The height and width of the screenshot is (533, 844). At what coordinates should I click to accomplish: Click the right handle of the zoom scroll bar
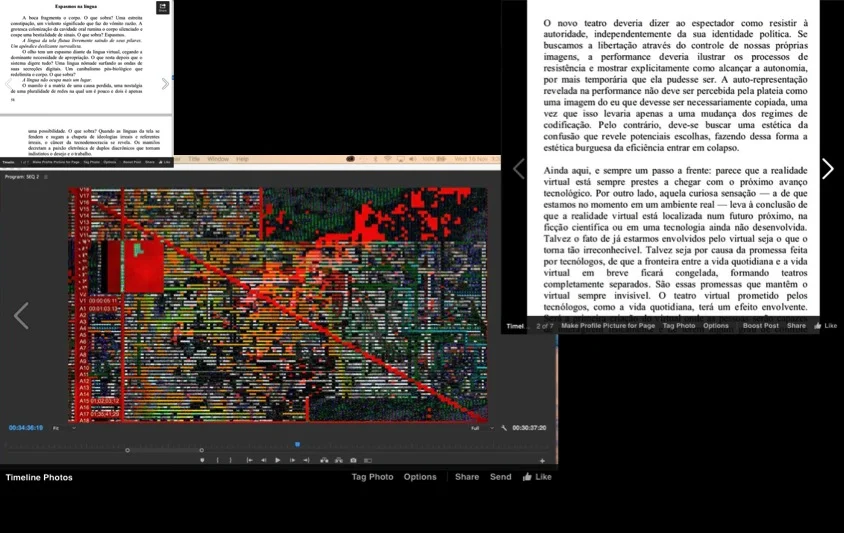coord(201,450)
